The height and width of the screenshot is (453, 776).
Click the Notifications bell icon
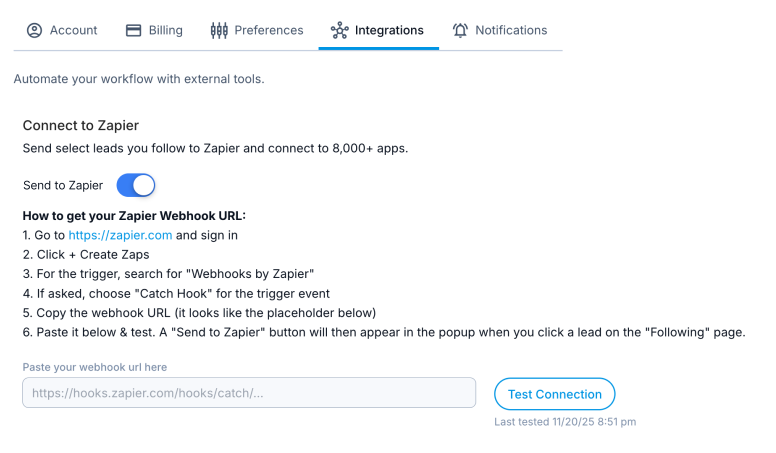coord(461,30)
